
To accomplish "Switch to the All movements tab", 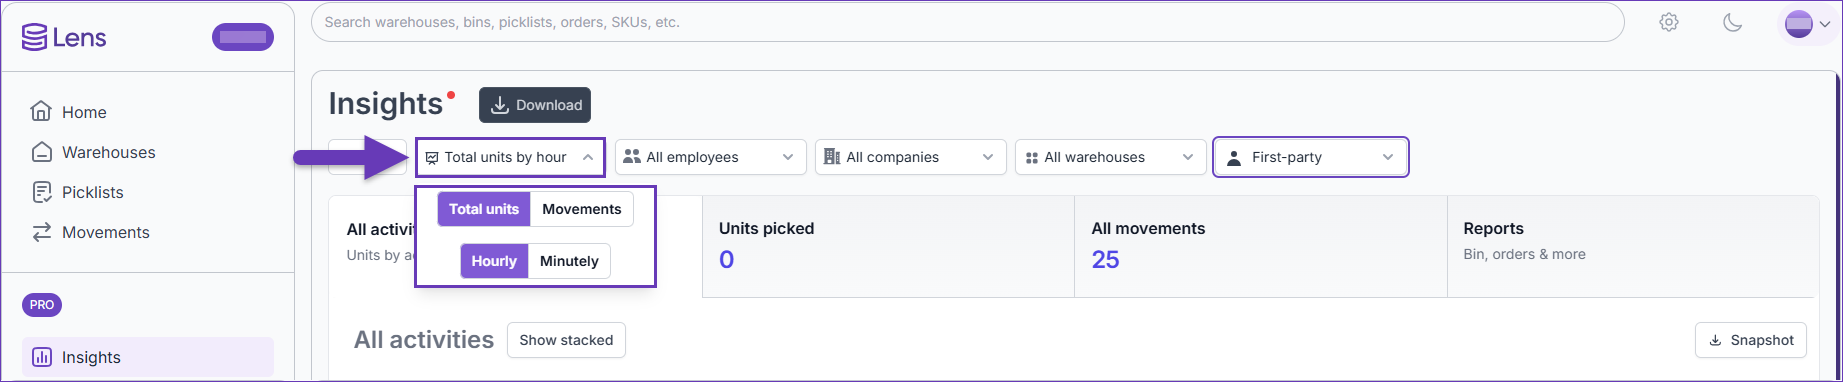I will [1260, 246].
